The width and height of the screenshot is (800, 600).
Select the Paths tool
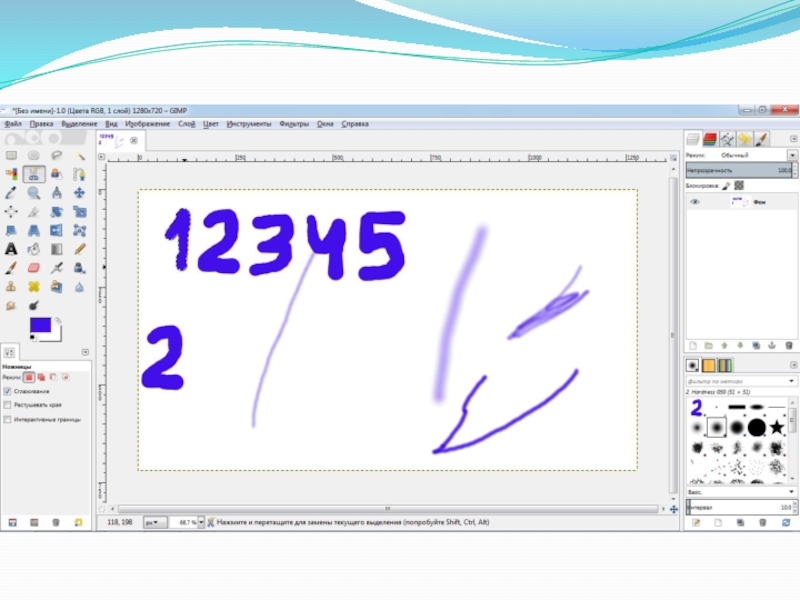coord(79,174)
